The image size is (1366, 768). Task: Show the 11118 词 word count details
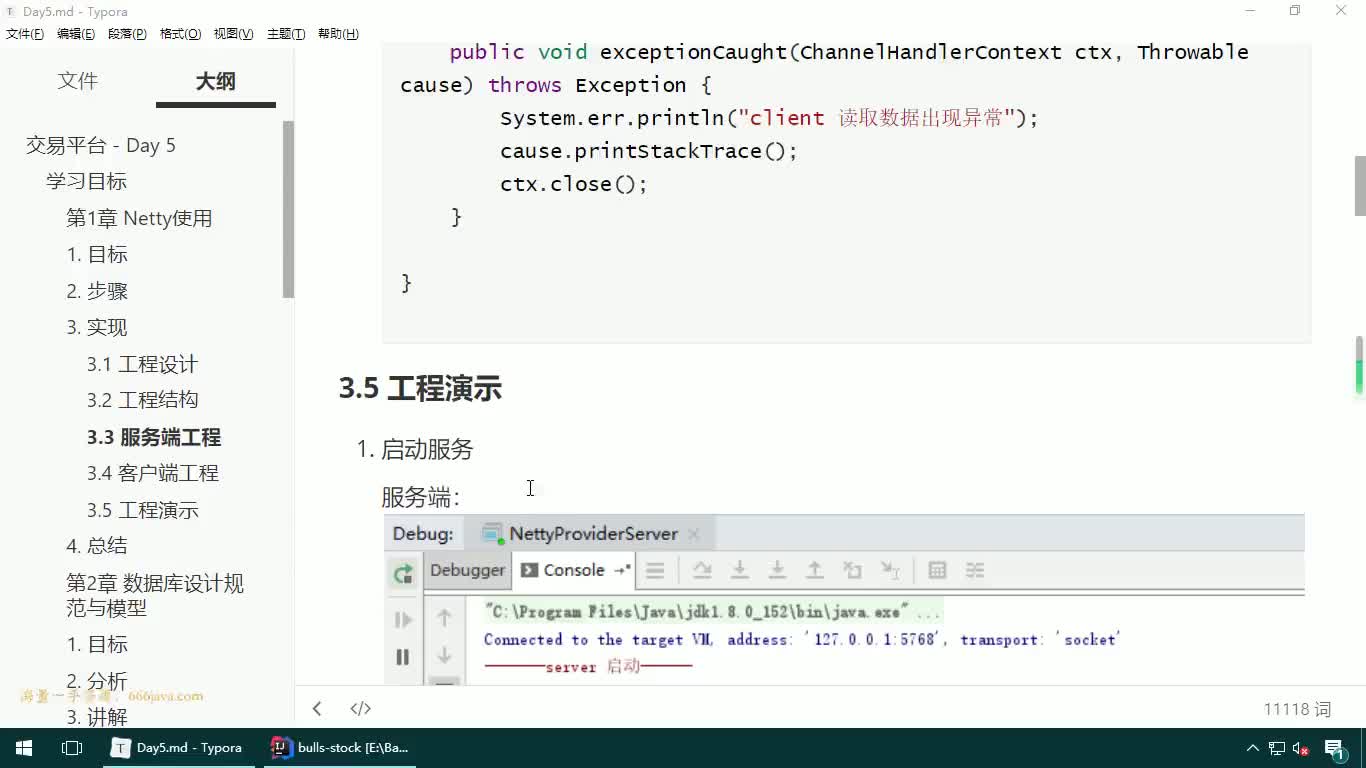click(1297, 709)
